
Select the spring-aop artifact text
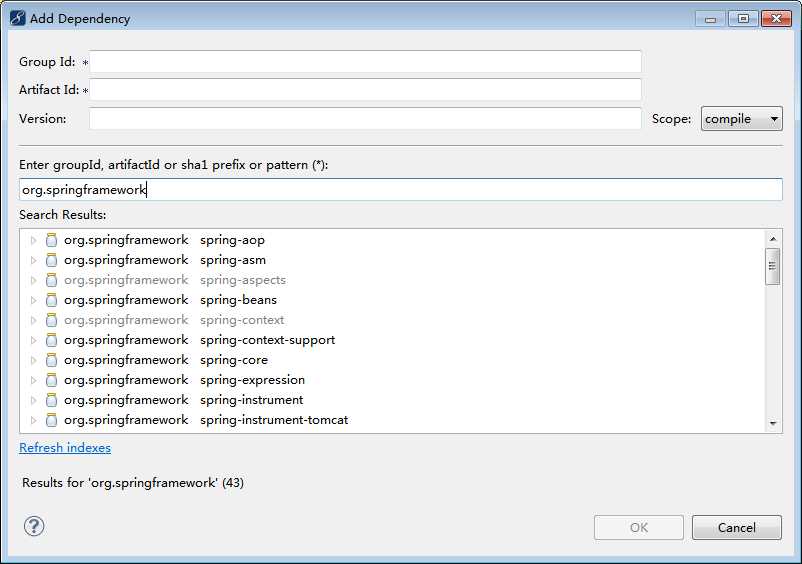click(x=232, y=240)
